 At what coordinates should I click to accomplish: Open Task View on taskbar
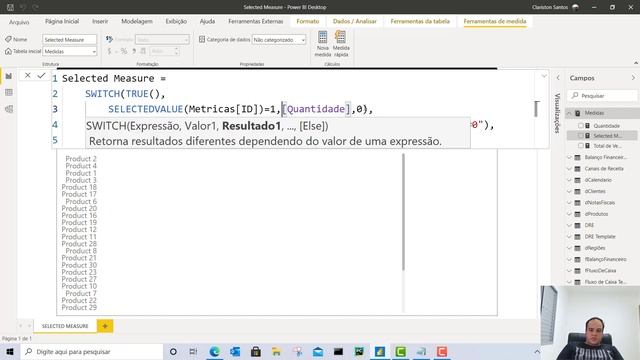pos(193,351)
